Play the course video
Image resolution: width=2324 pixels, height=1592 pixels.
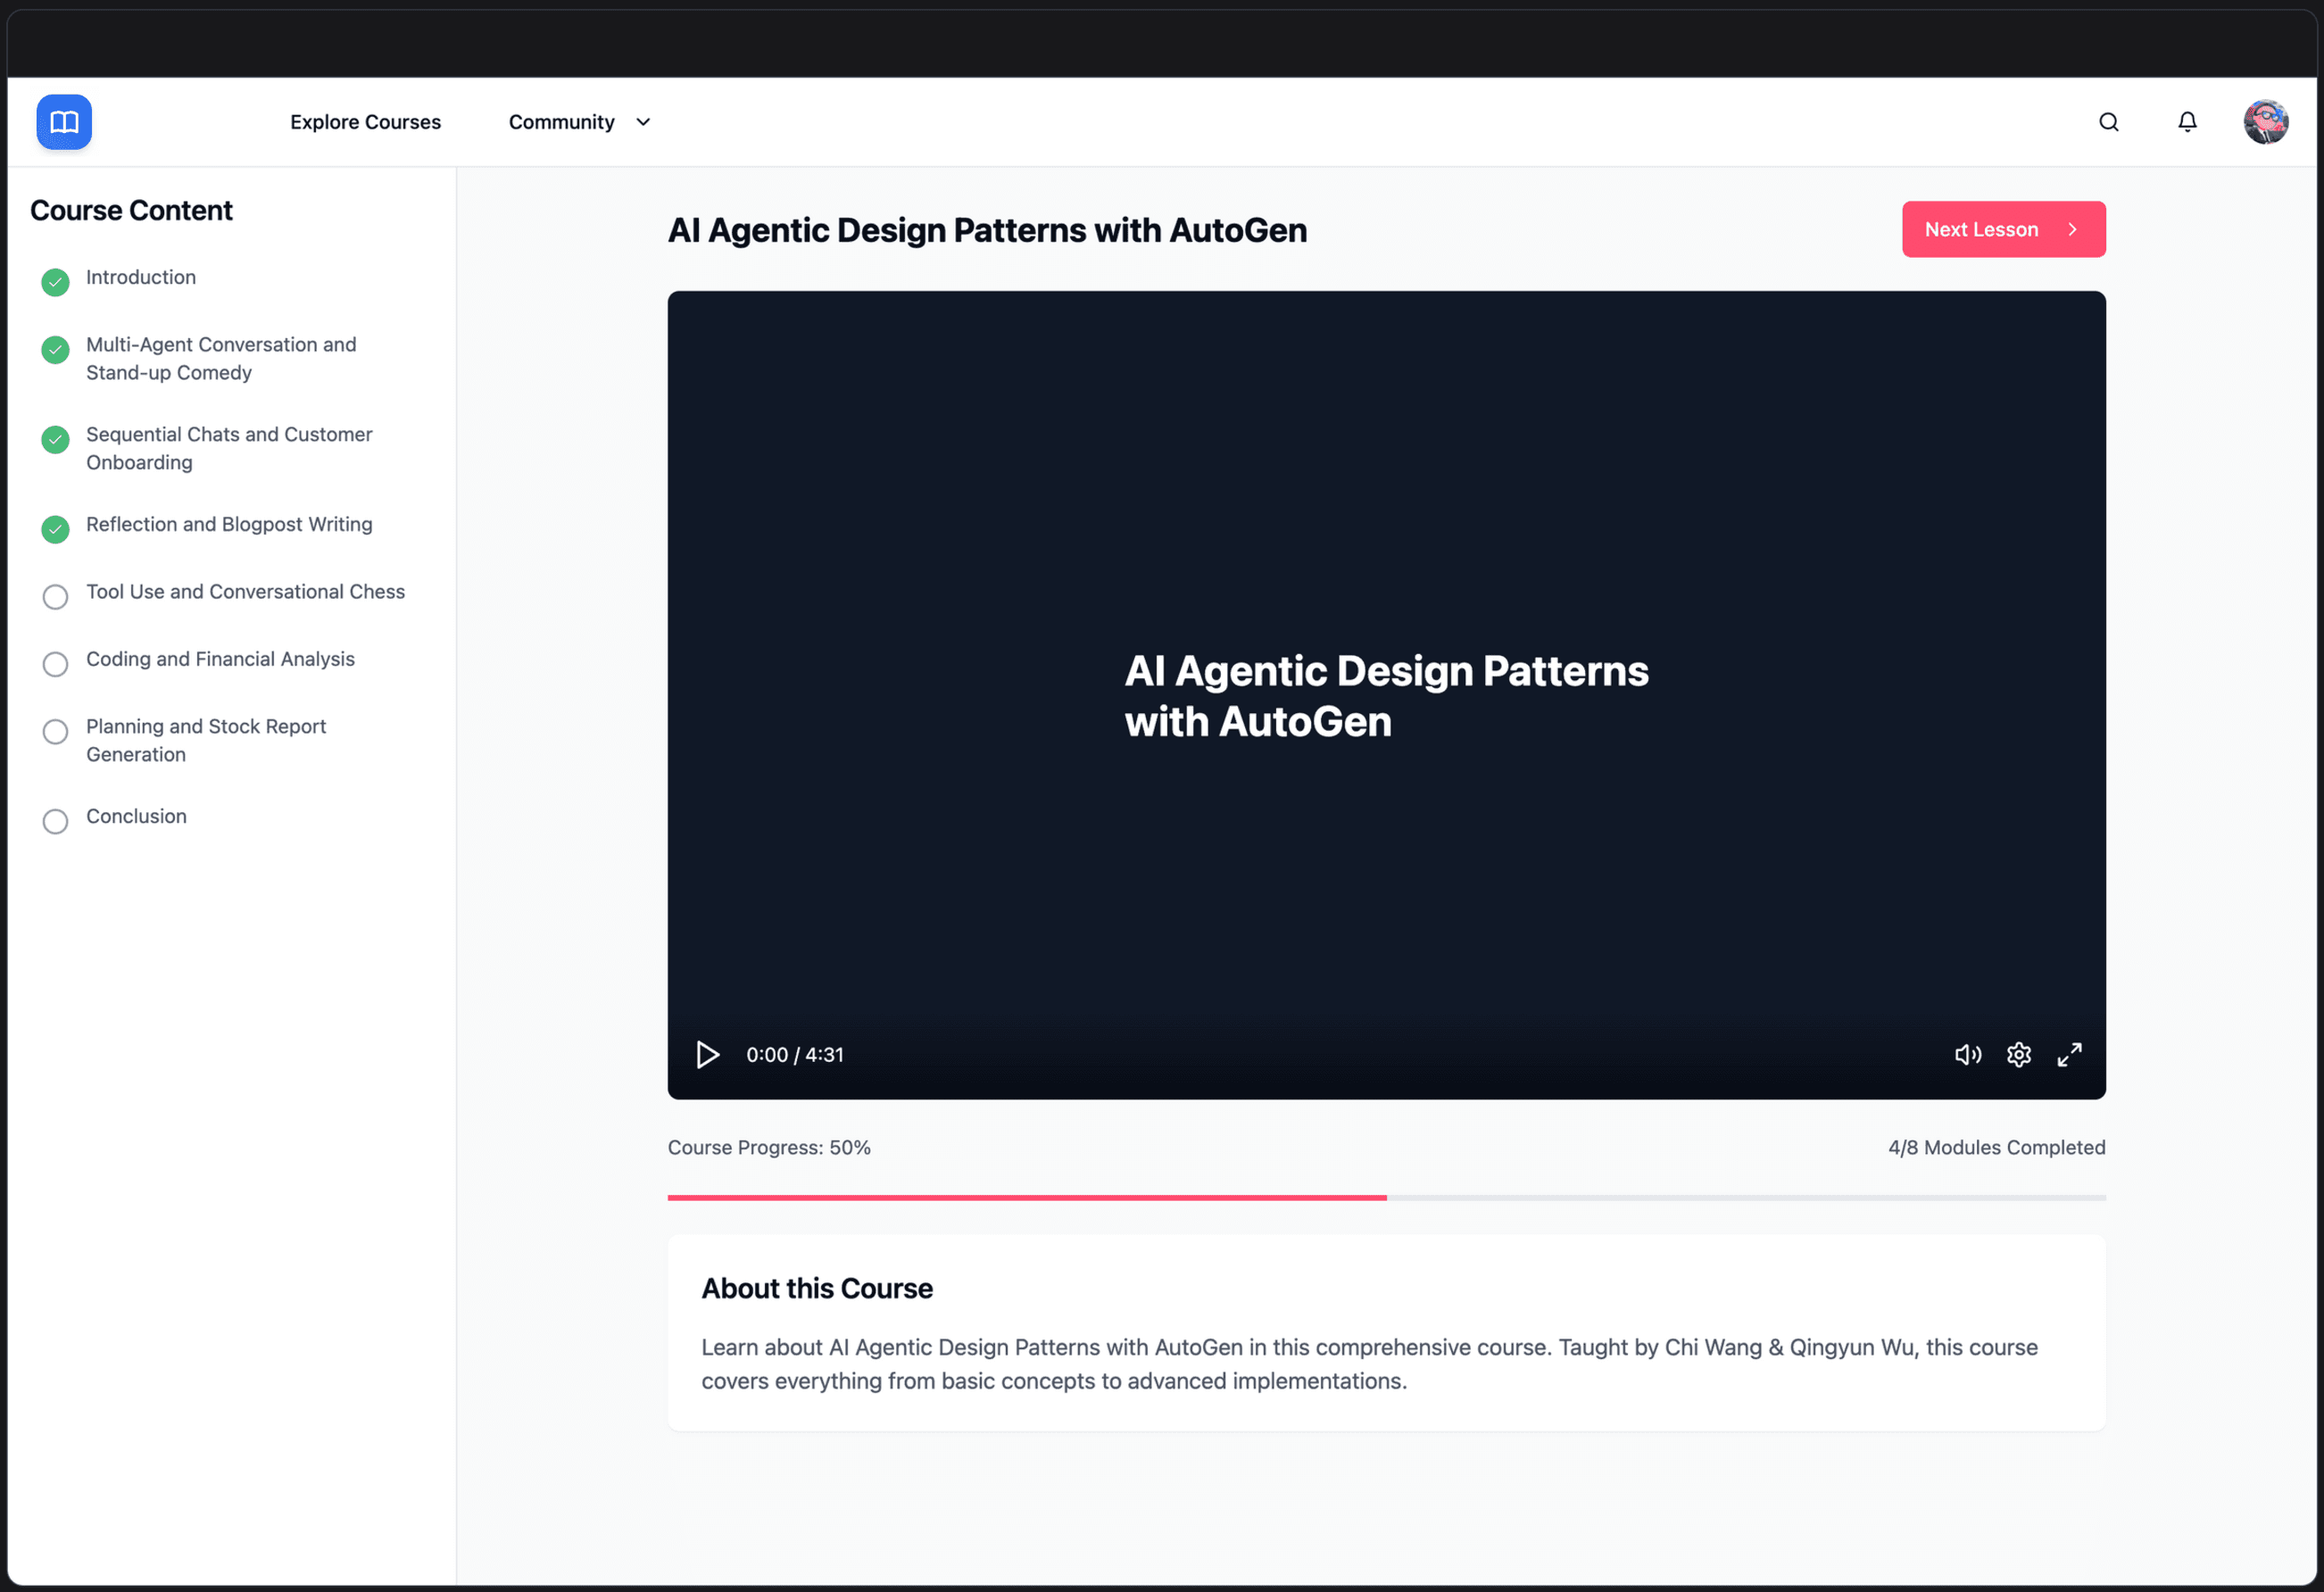(x=708, y=1055)
